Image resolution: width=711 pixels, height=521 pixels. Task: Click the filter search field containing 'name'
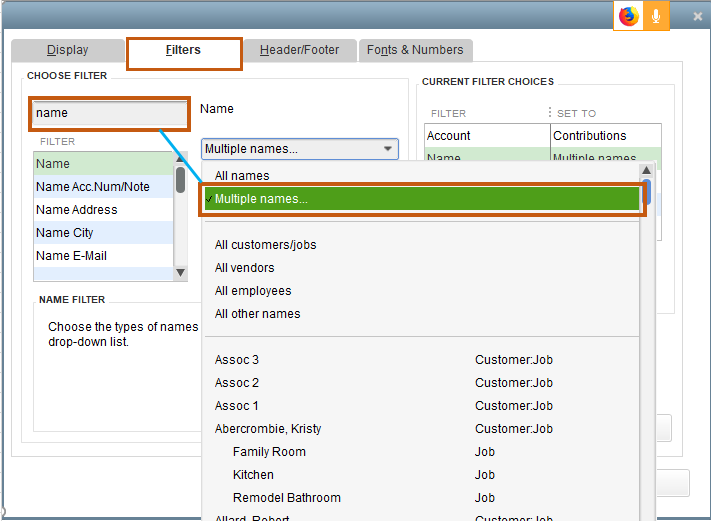[x=109, y=113]
